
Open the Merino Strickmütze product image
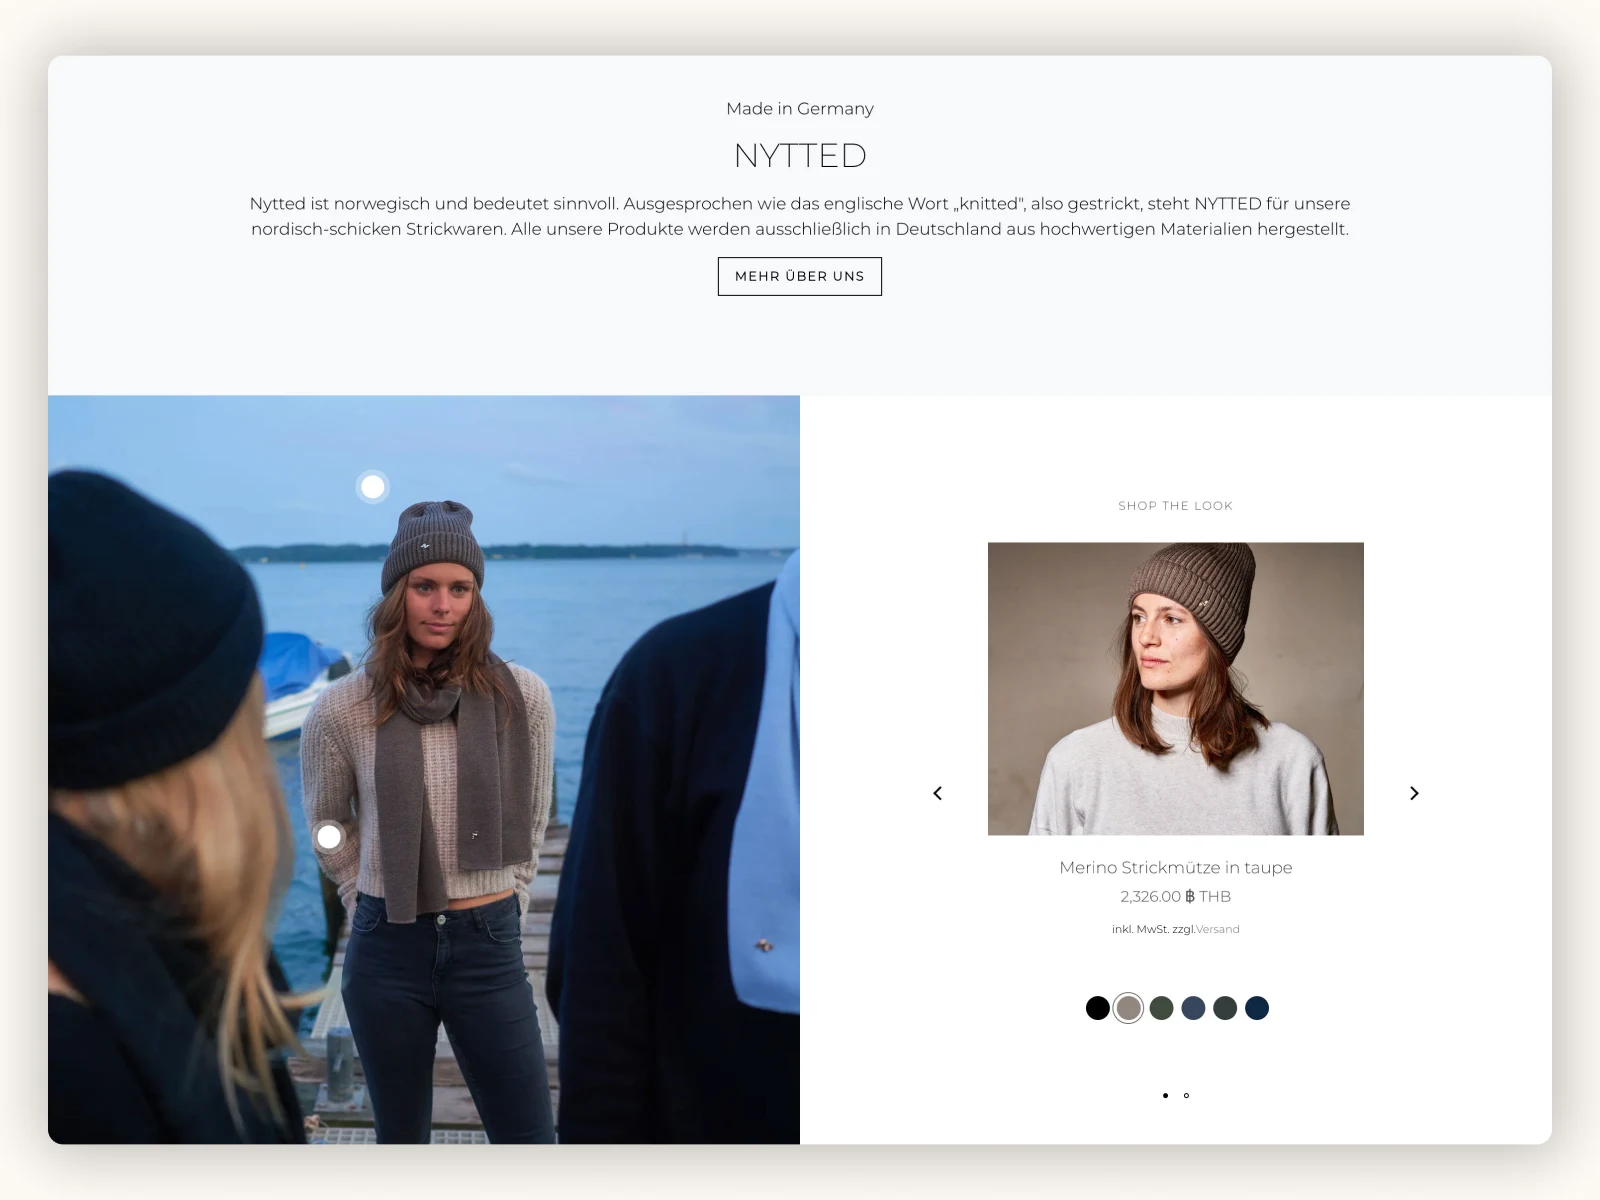pos(1176,689)
